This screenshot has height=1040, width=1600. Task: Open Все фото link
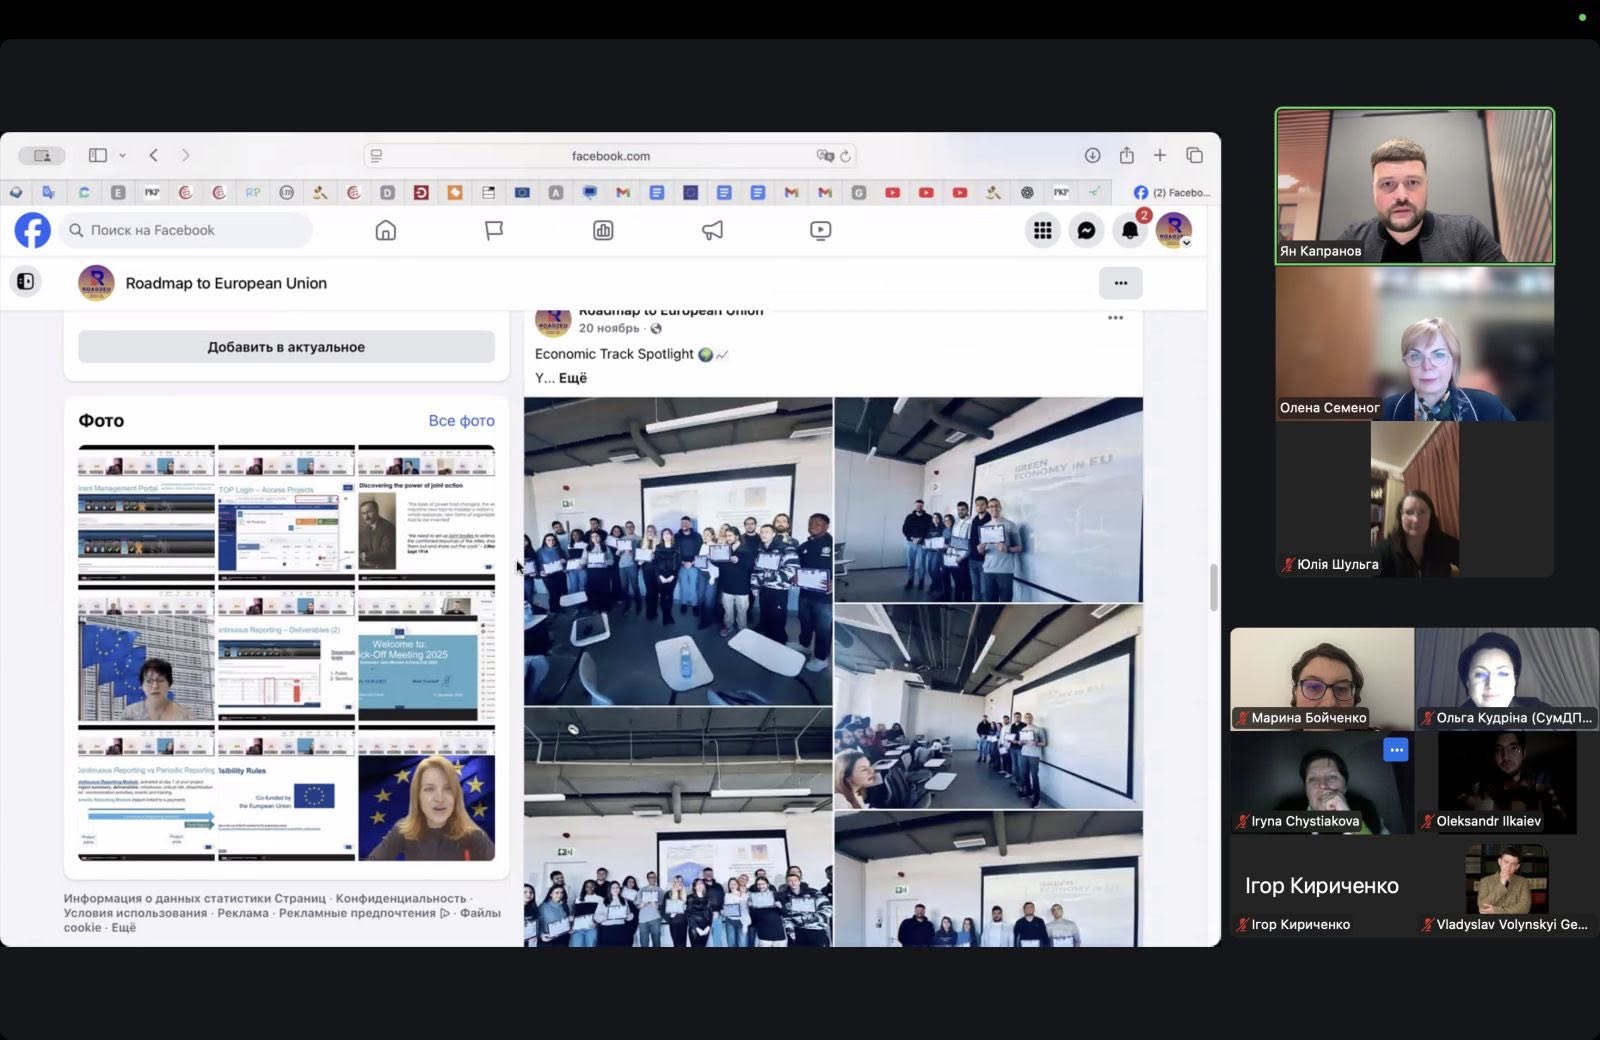[461, 421]
